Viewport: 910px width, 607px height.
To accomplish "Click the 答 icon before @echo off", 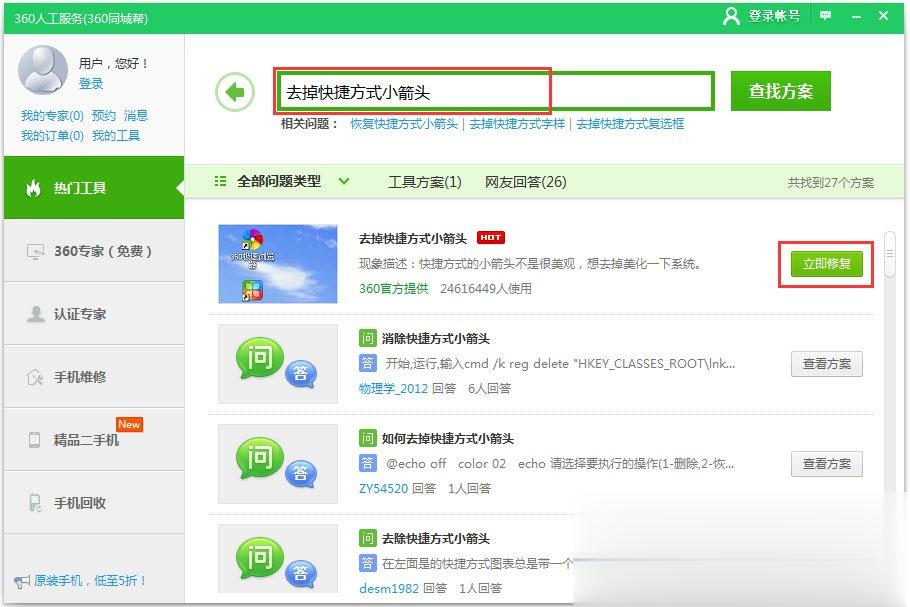I will tap(367, 464).
